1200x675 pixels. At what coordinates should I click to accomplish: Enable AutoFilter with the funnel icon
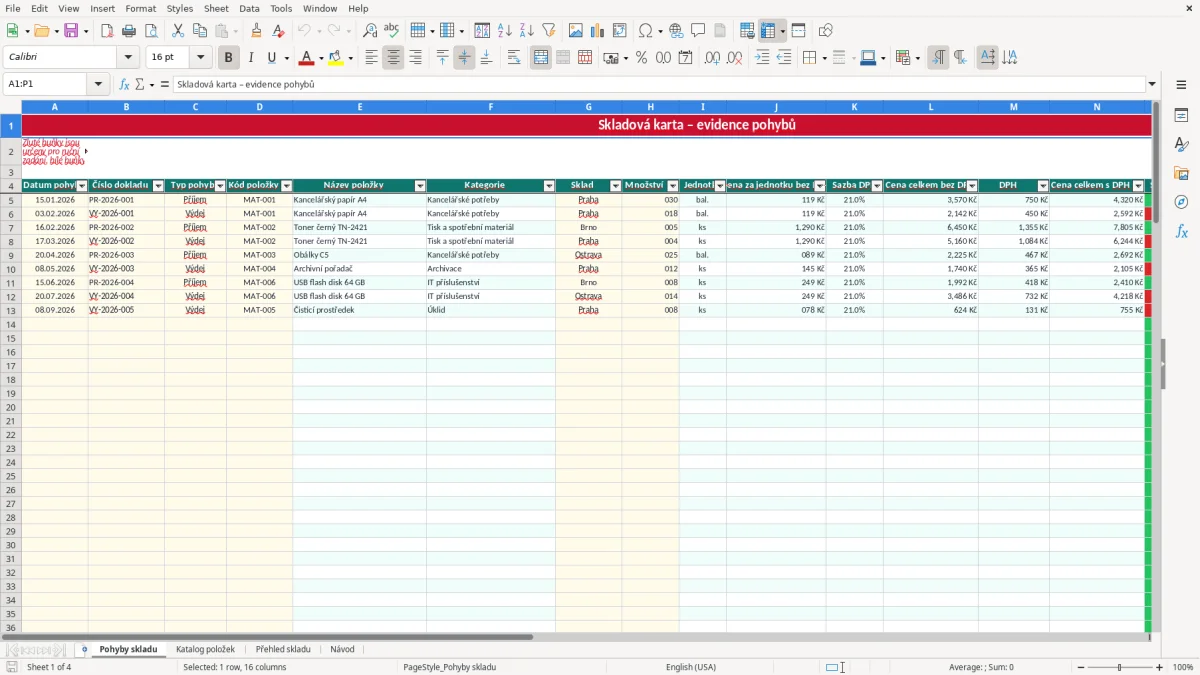pos(548,31)
